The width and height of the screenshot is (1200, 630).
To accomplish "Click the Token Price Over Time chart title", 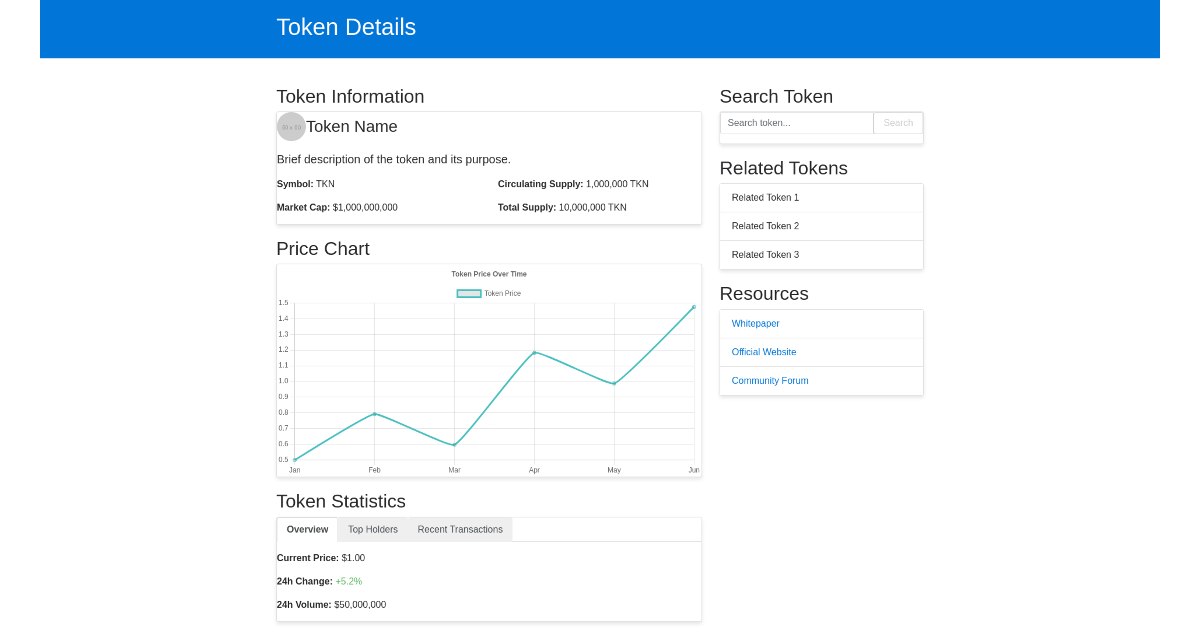I will [488, 273].
